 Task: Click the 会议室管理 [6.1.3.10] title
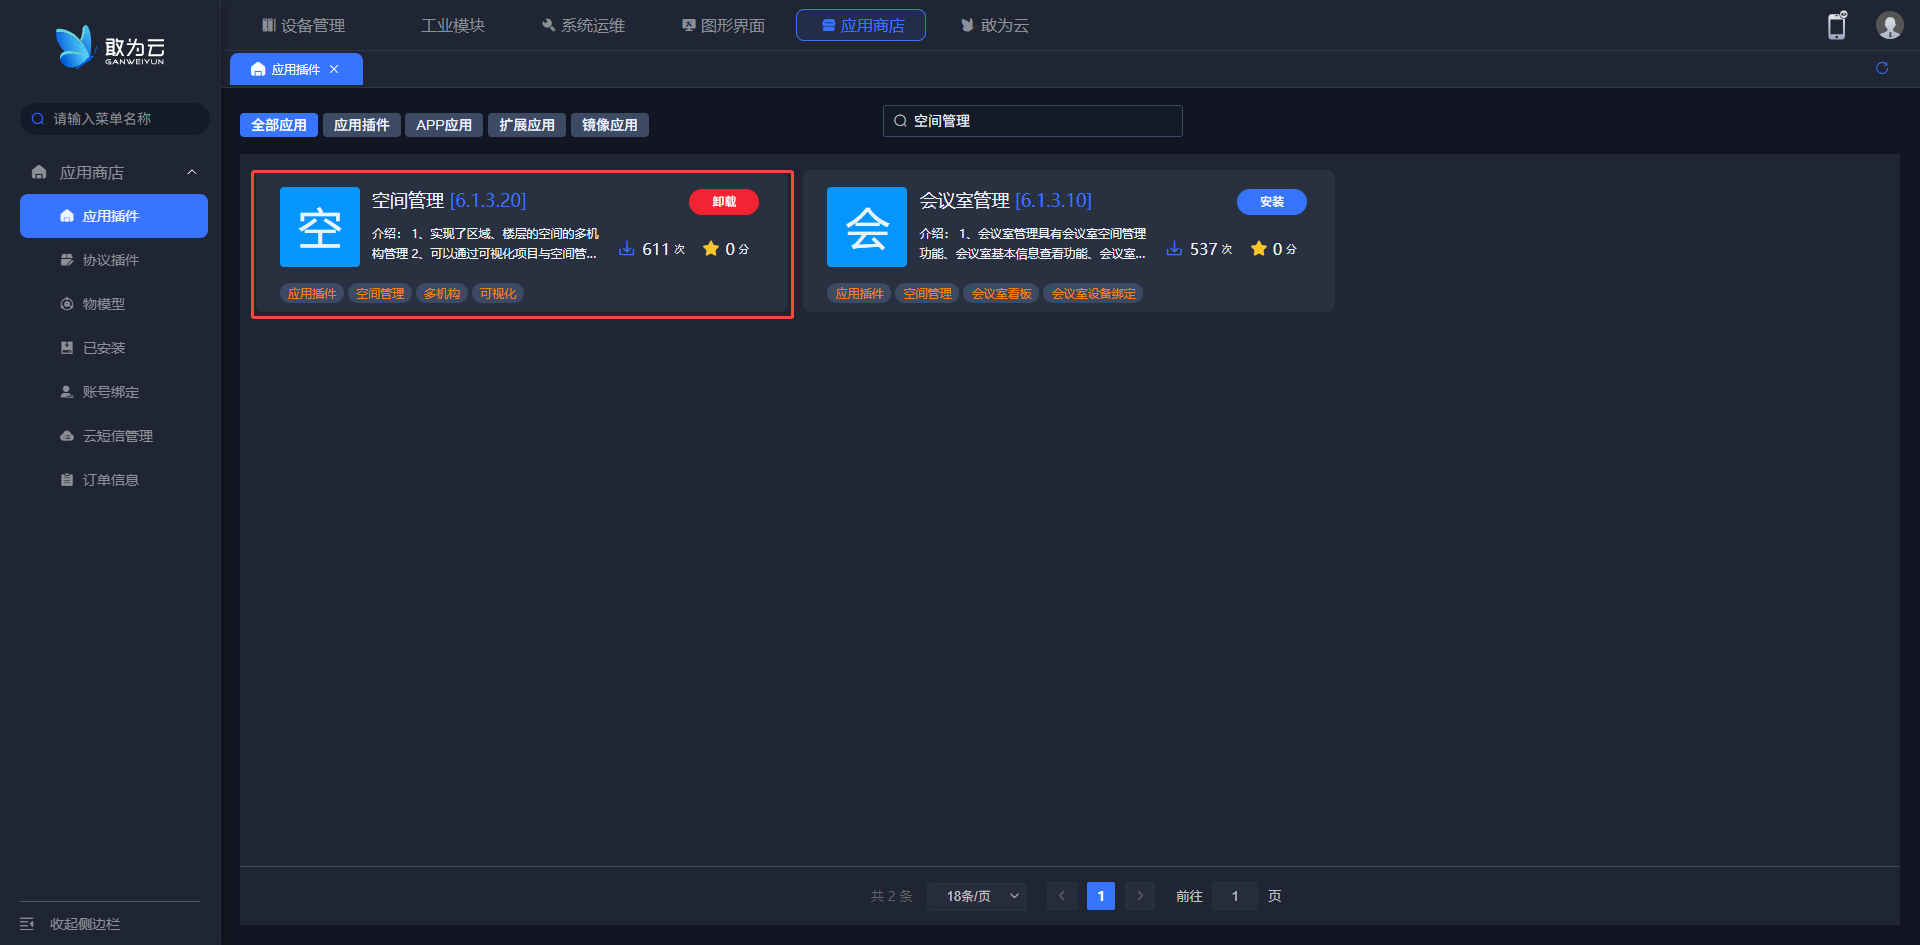pos(1006,200)
